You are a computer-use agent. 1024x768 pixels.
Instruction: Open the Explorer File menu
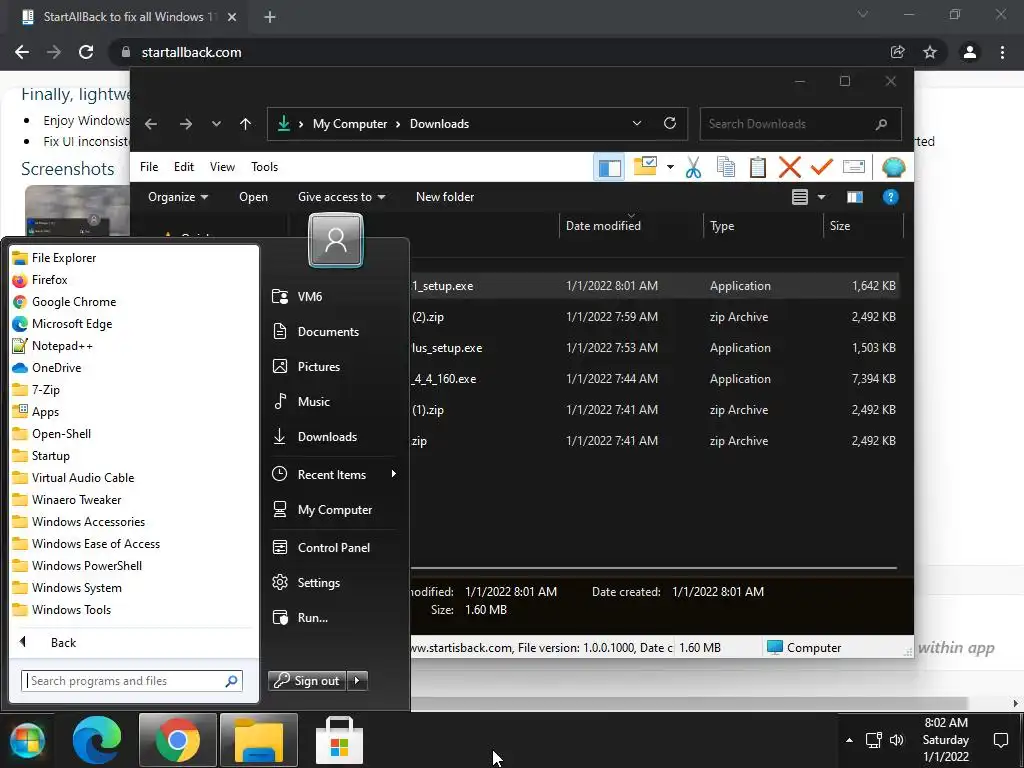point(149,167)
